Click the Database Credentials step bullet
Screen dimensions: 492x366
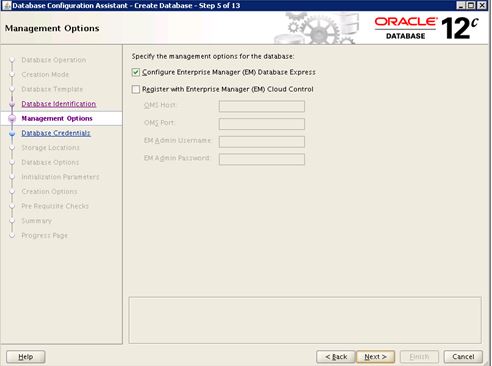[x=12, y=134]
